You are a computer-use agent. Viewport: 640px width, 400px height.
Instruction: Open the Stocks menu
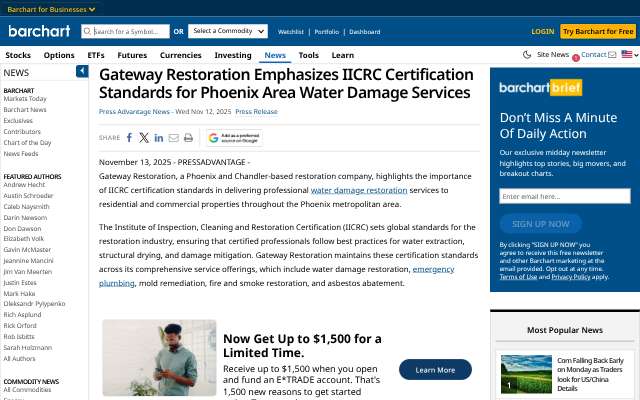[x=18, y=55]
